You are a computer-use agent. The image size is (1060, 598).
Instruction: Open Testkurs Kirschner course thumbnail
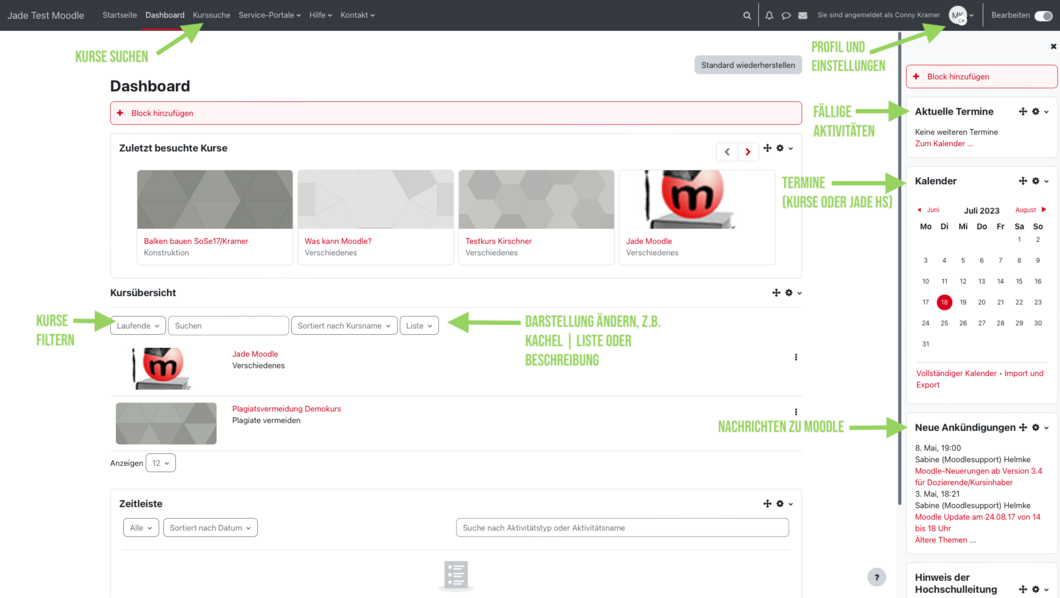pos(537,199)
